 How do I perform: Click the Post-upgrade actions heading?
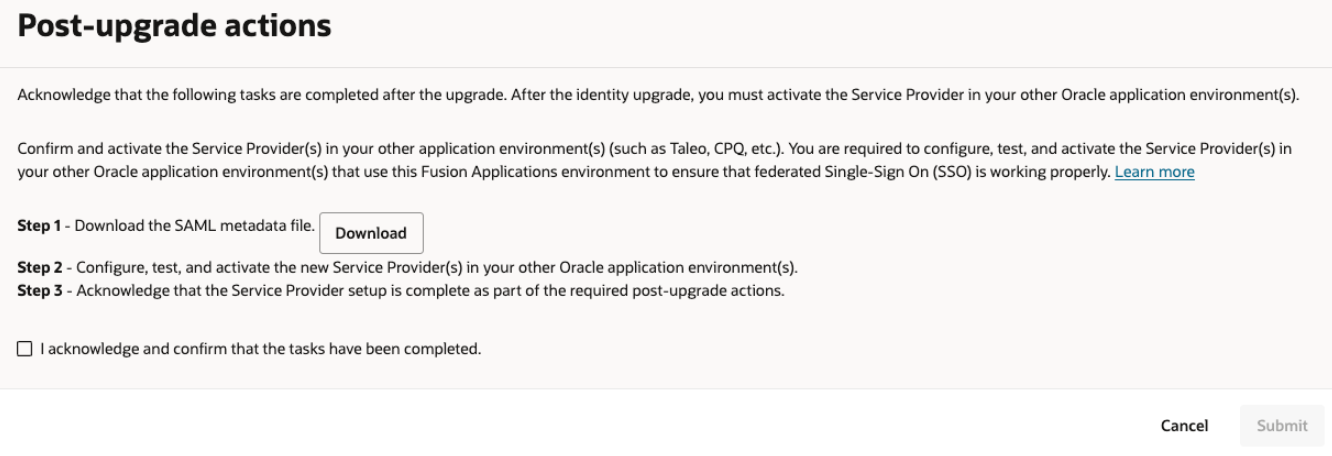174,26
